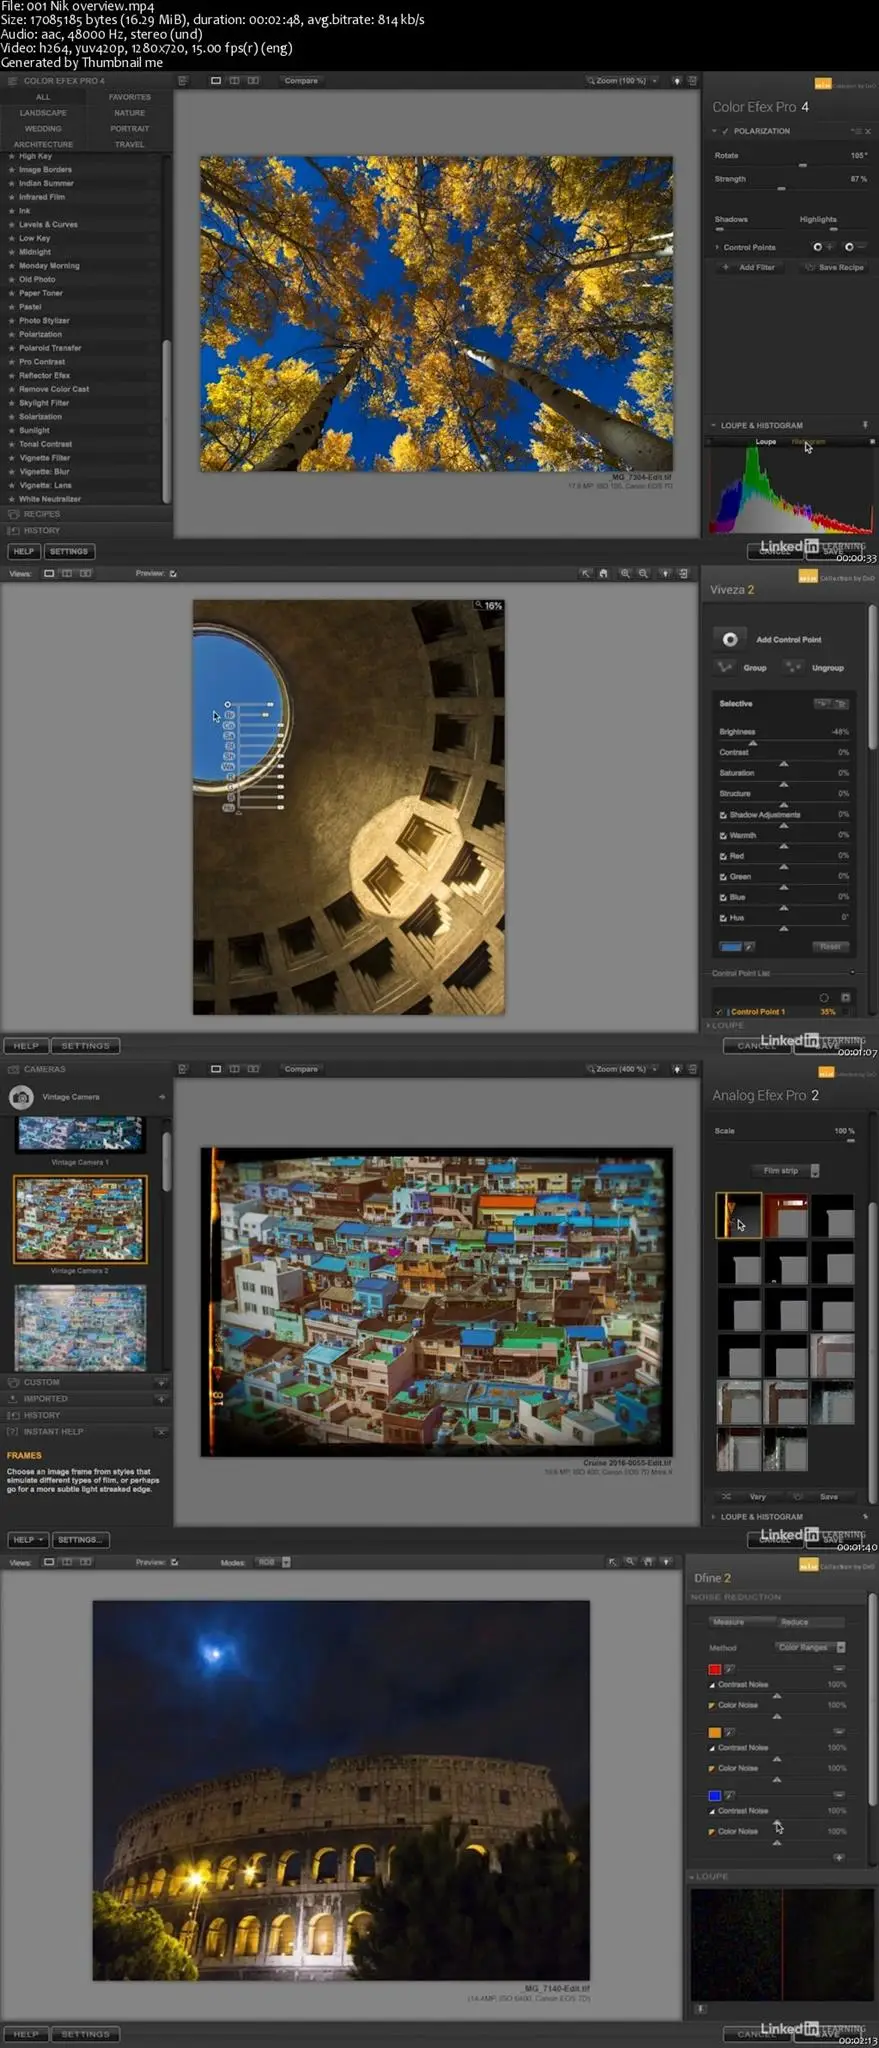The width and height of the screenshot is (879, 2048).
Task: Click the eyedropper beside red swatch in Dfine
Action: [730, 1669]
